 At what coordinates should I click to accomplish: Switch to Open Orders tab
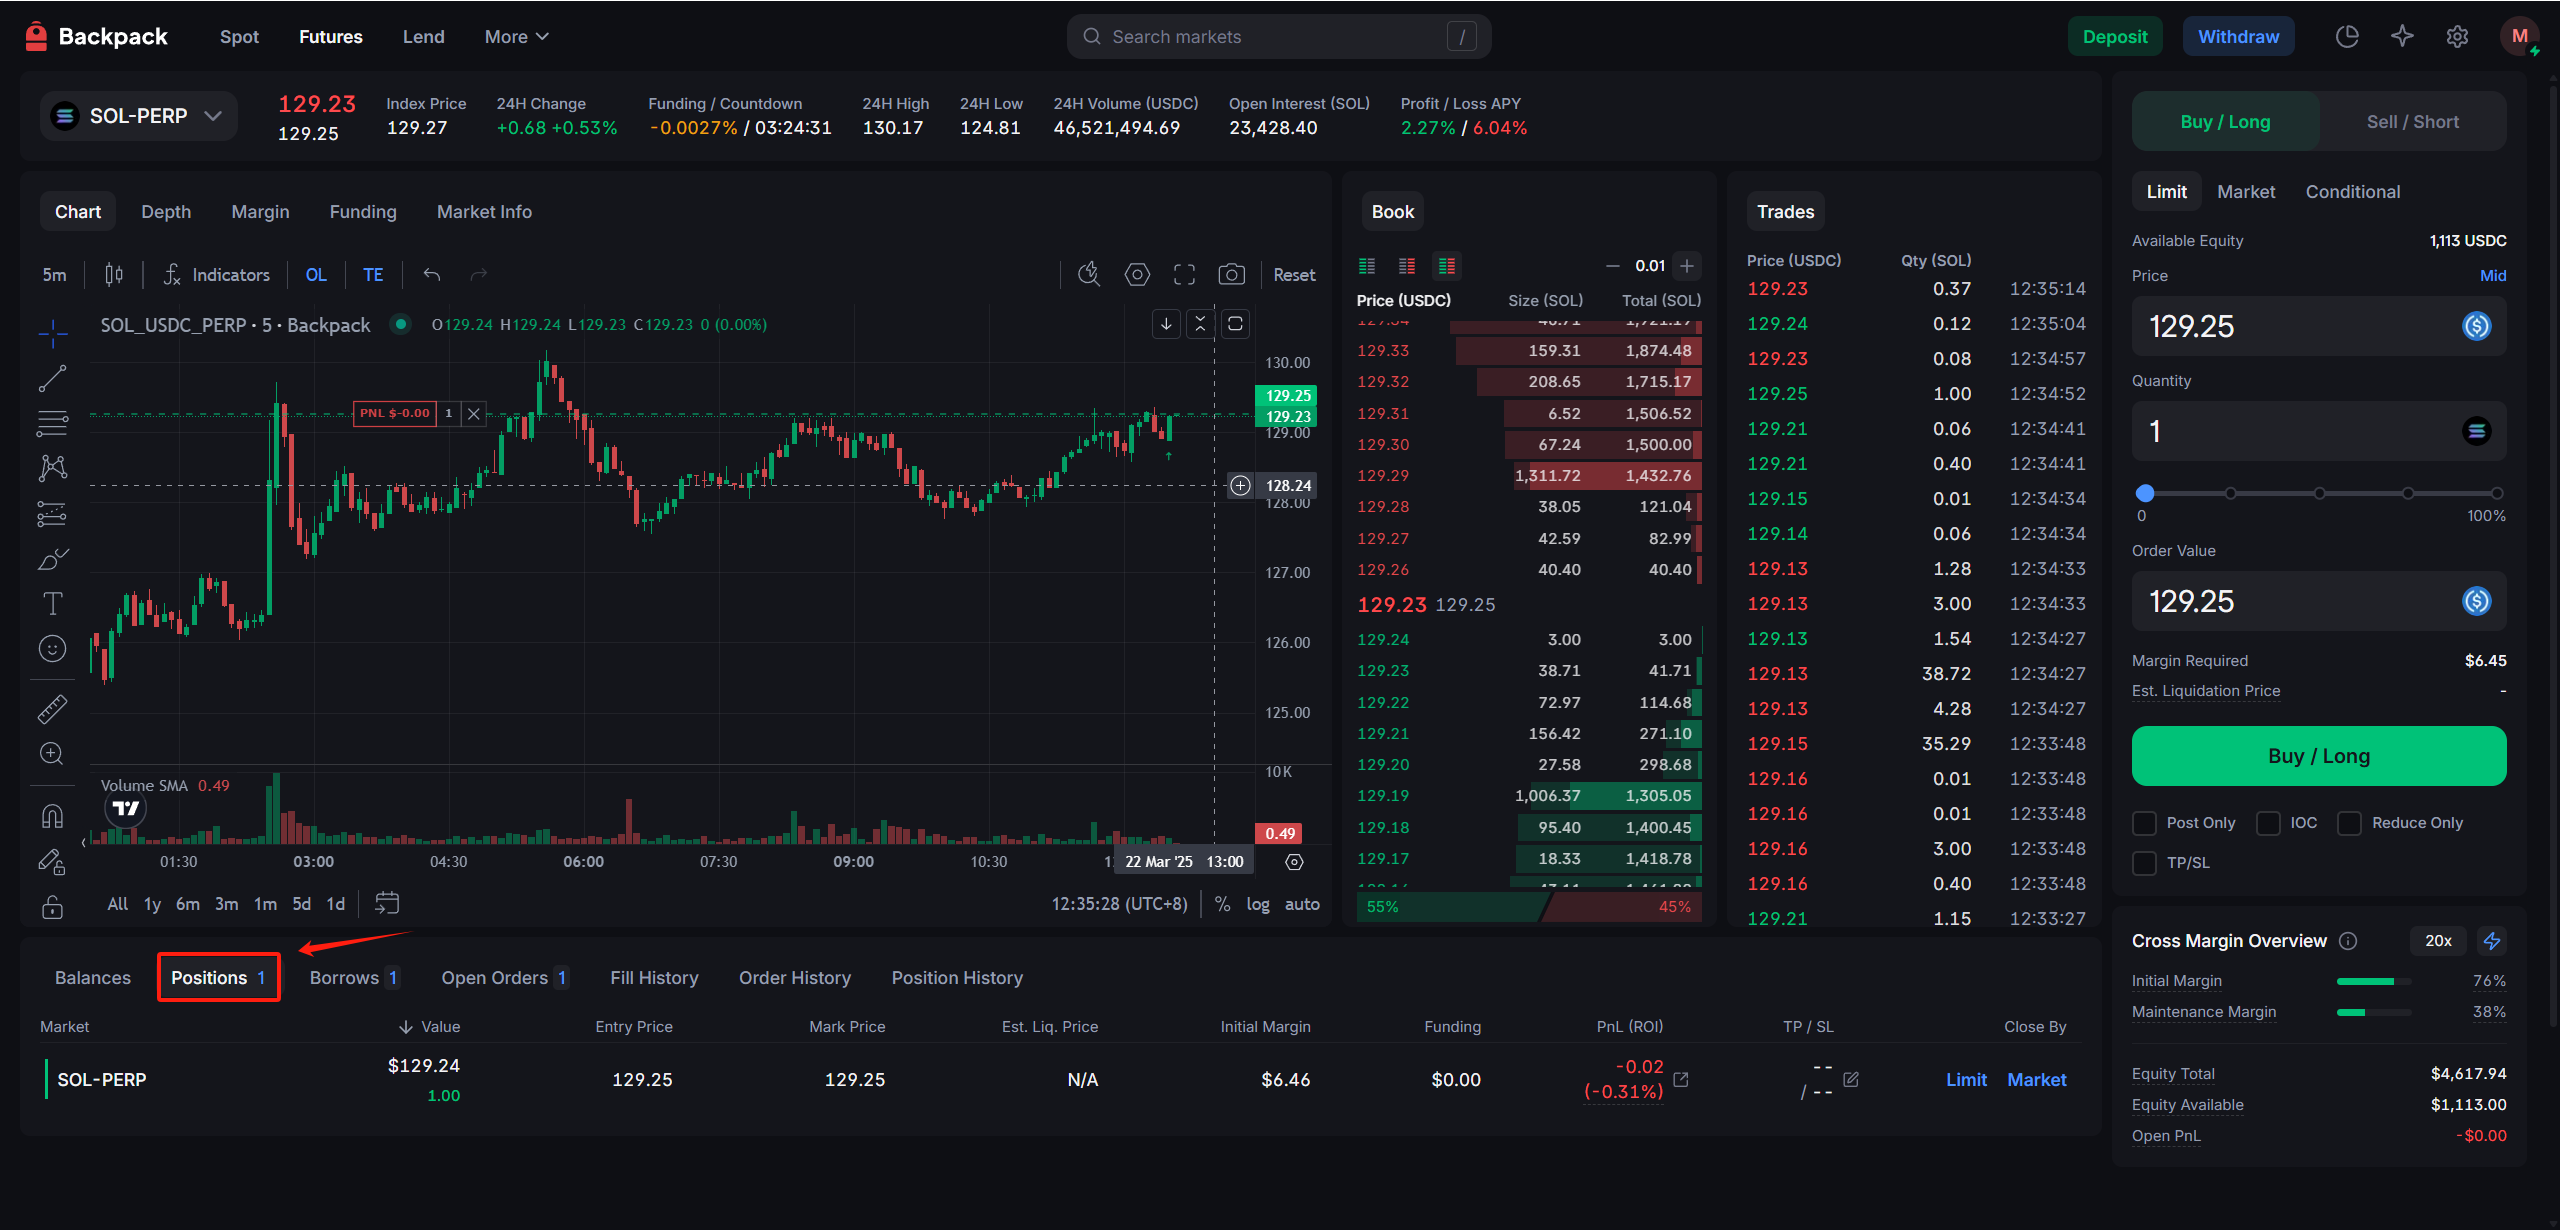coord(505,978)
